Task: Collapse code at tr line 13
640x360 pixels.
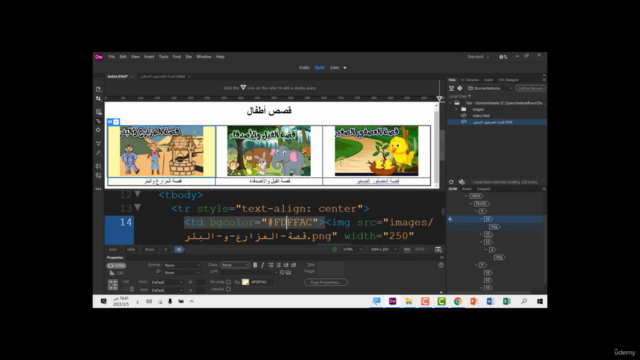Action: pyautogui.click(x=138, y=208)
